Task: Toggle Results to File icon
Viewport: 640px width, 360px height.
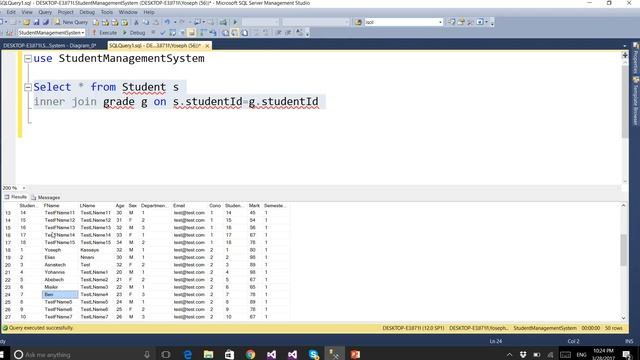Action: [244, 33]
